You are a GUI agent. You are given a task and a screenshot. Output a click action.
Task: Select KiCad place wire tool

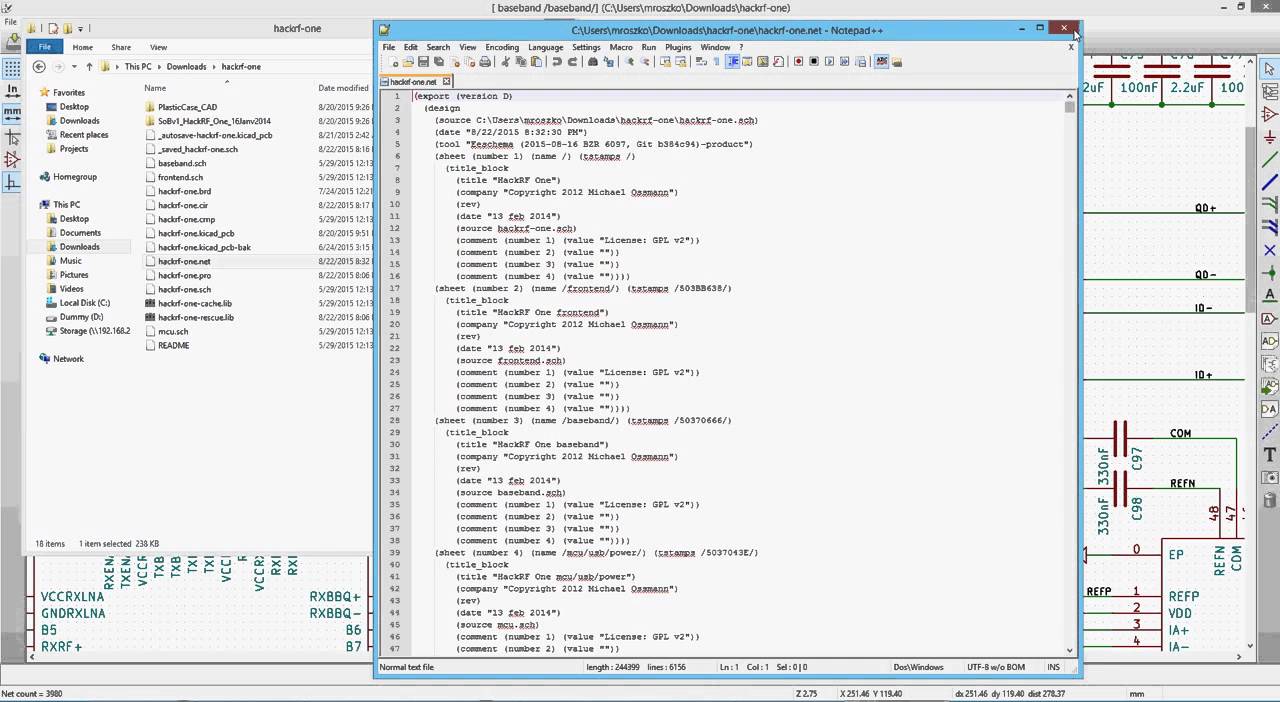click(x=1269, y=162)
